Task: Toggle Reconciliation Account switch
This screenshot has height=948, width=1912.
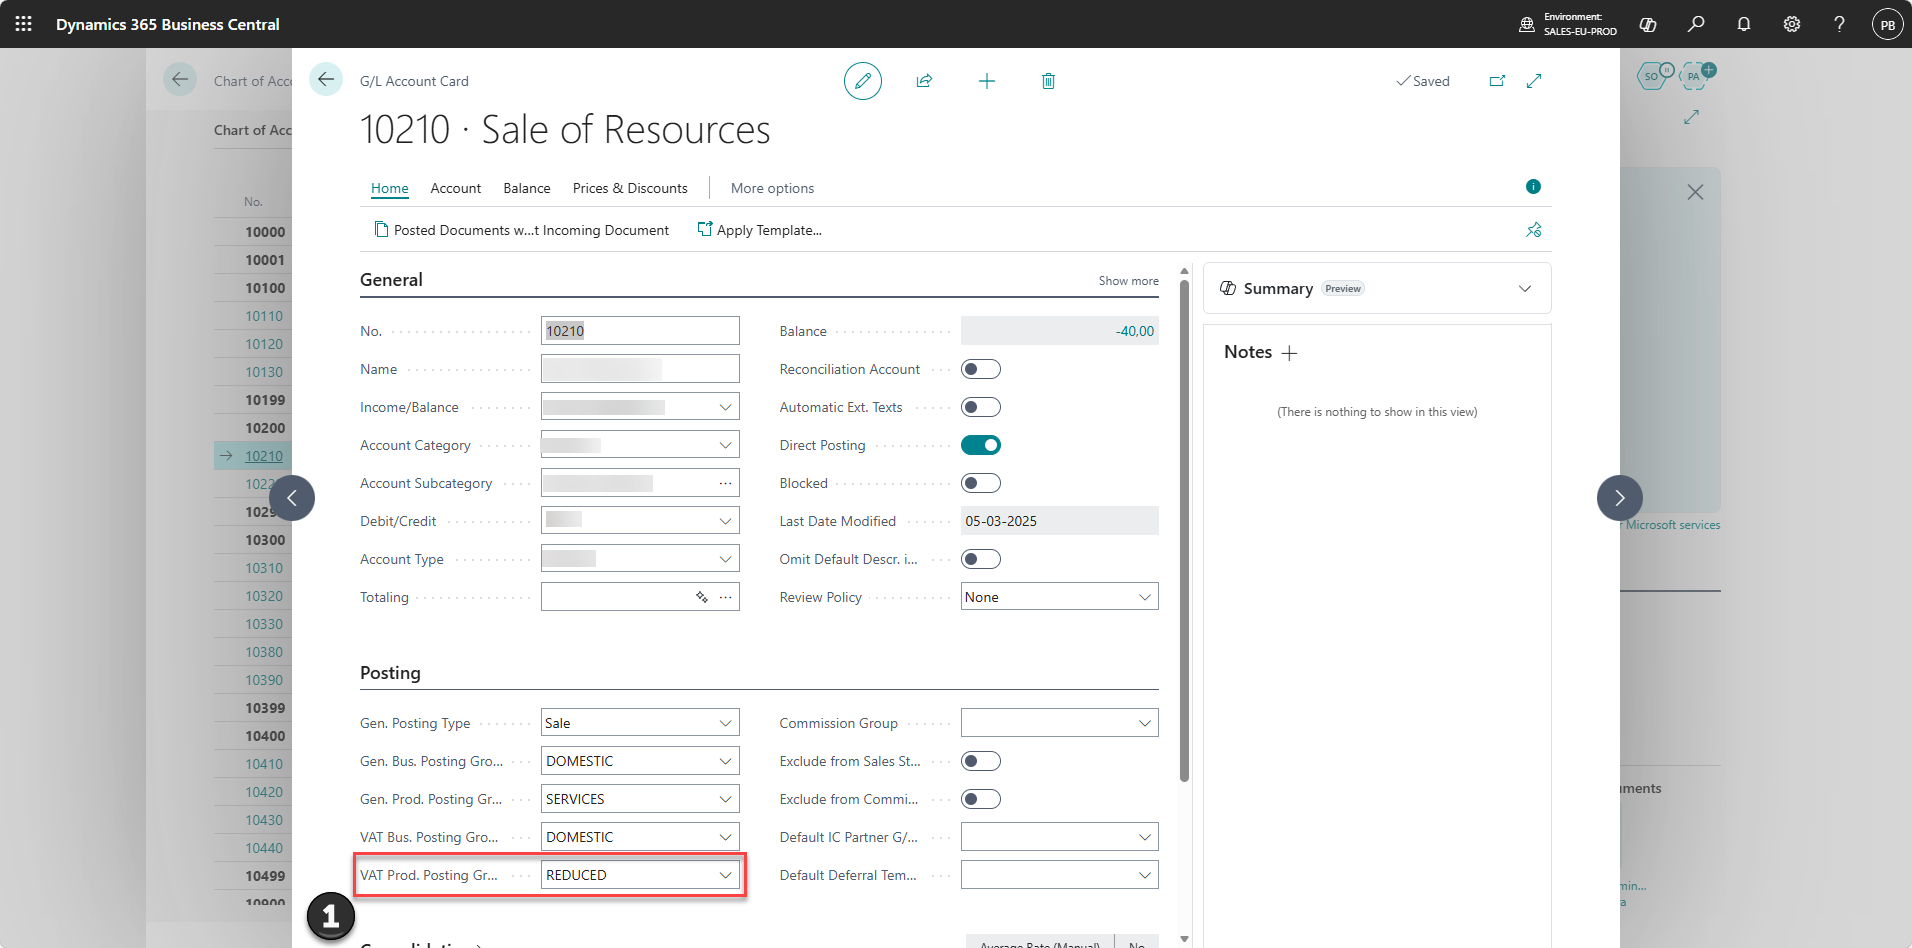Action: (x=981, y=369)
